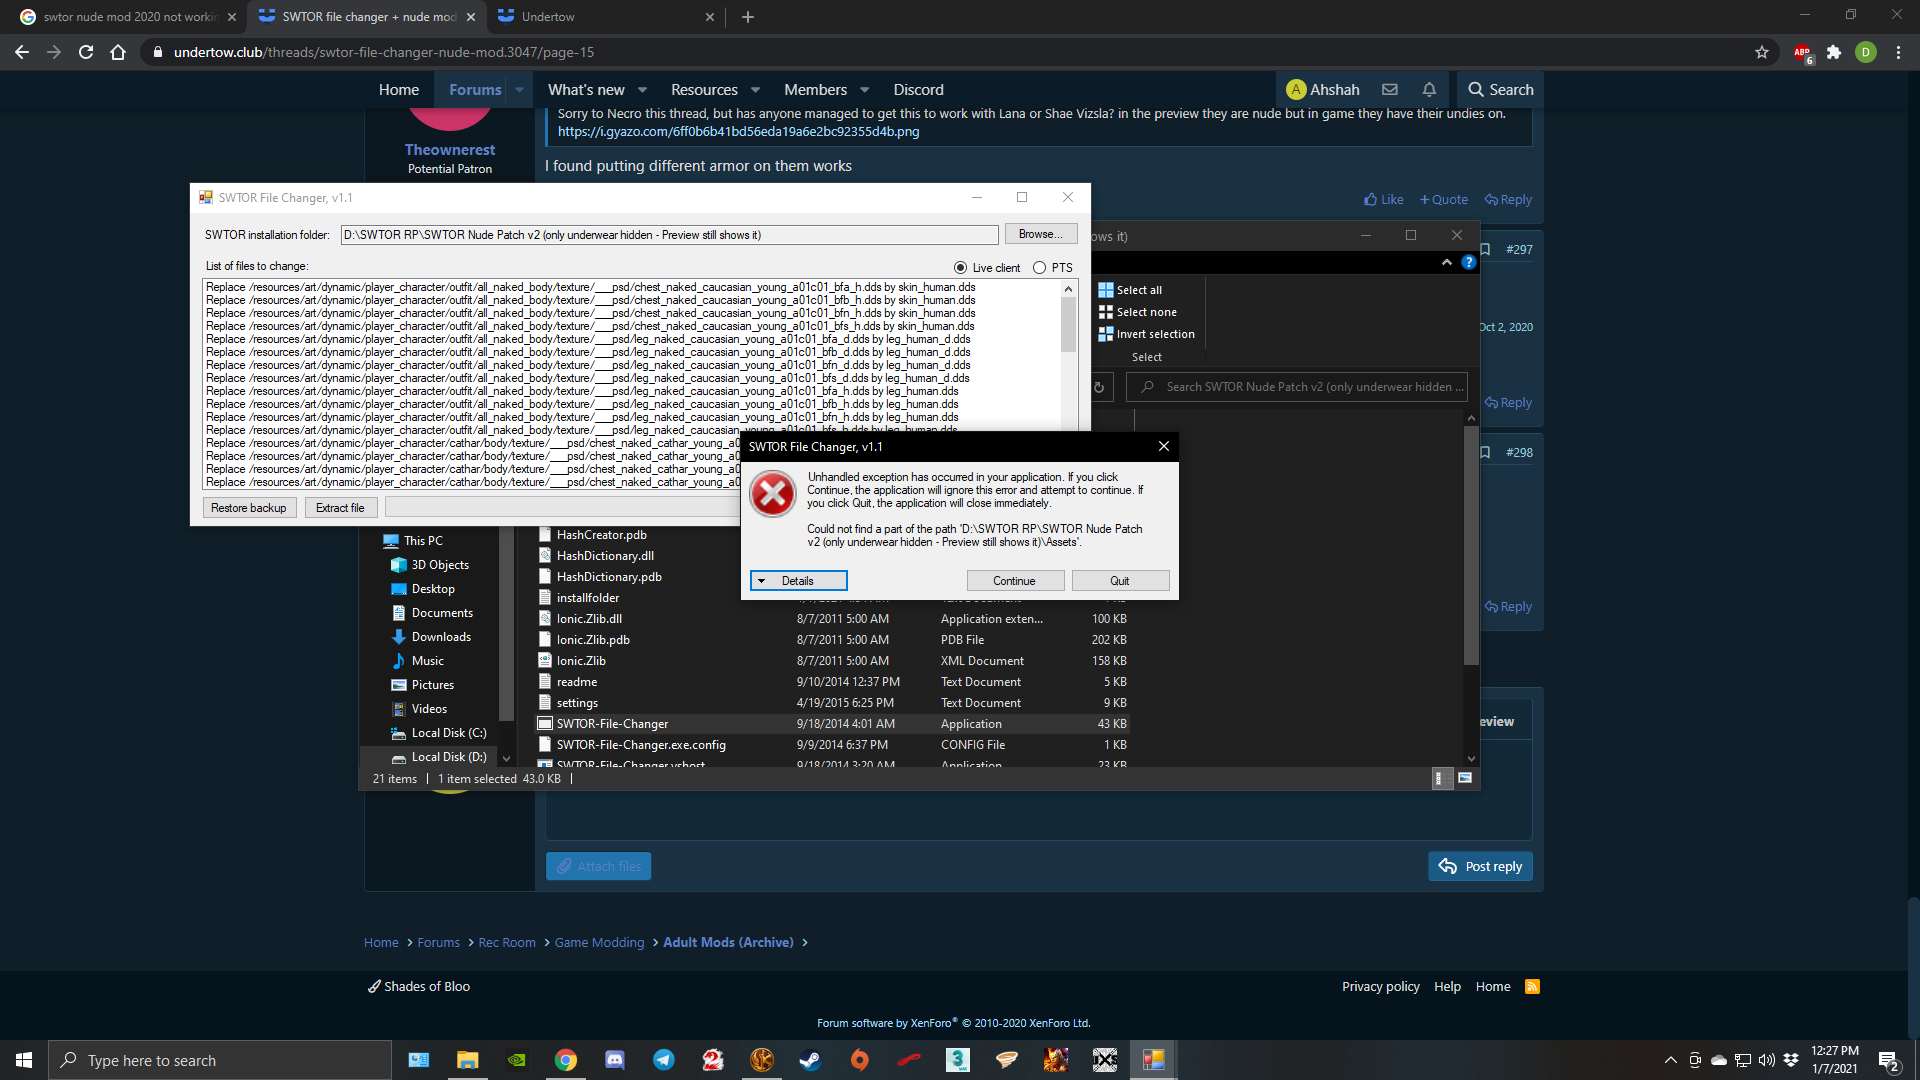The width and height of the screenshot is (1920, 1080).
Task: Open the browser extensions puzzle icon
Action: (1834, 52)
